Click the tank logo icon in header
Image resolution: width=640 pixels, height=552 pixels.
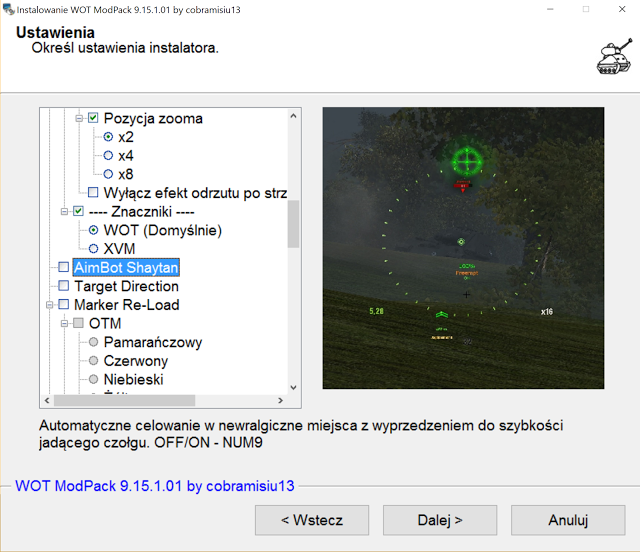[x=615, y=56]
